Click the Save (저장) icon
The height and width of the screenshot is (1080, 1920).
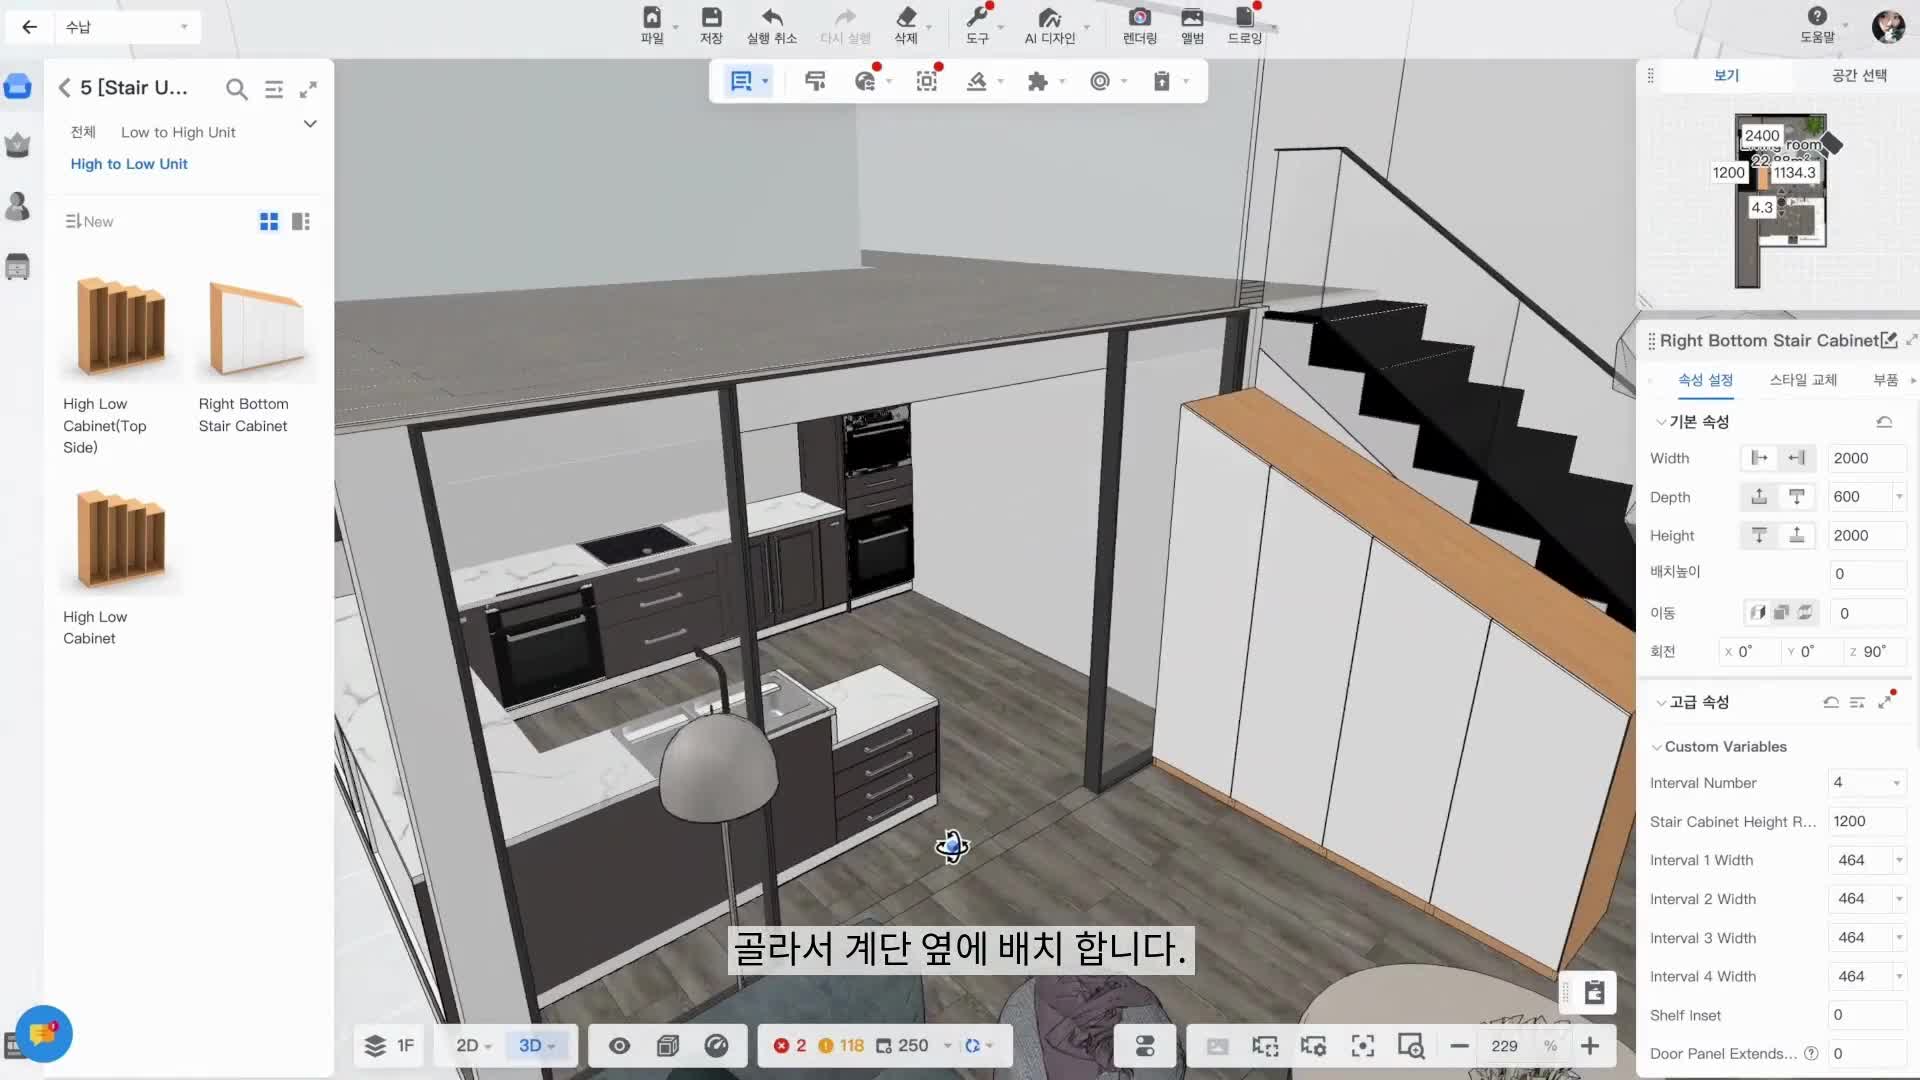click(x=711, y=18)
